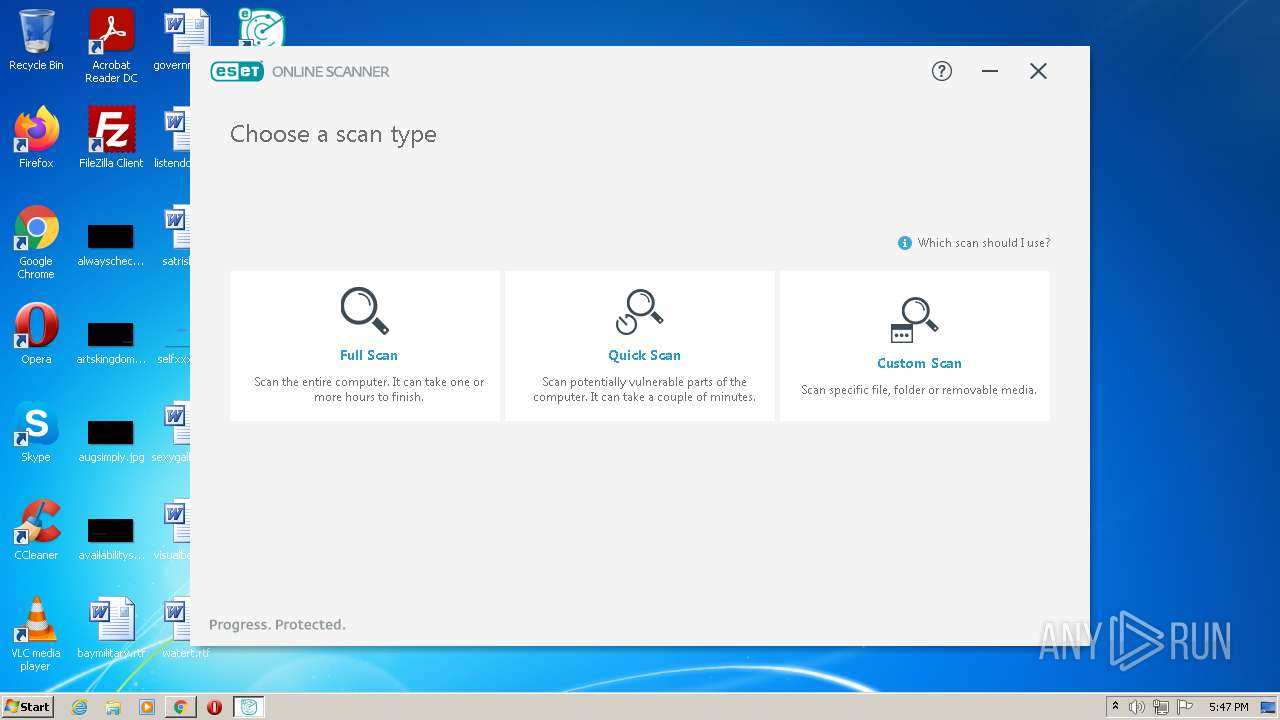Click the Custom Scan title link
Image resolution: width=1280 pixels, height=720 pixels.
pos(919,363)
